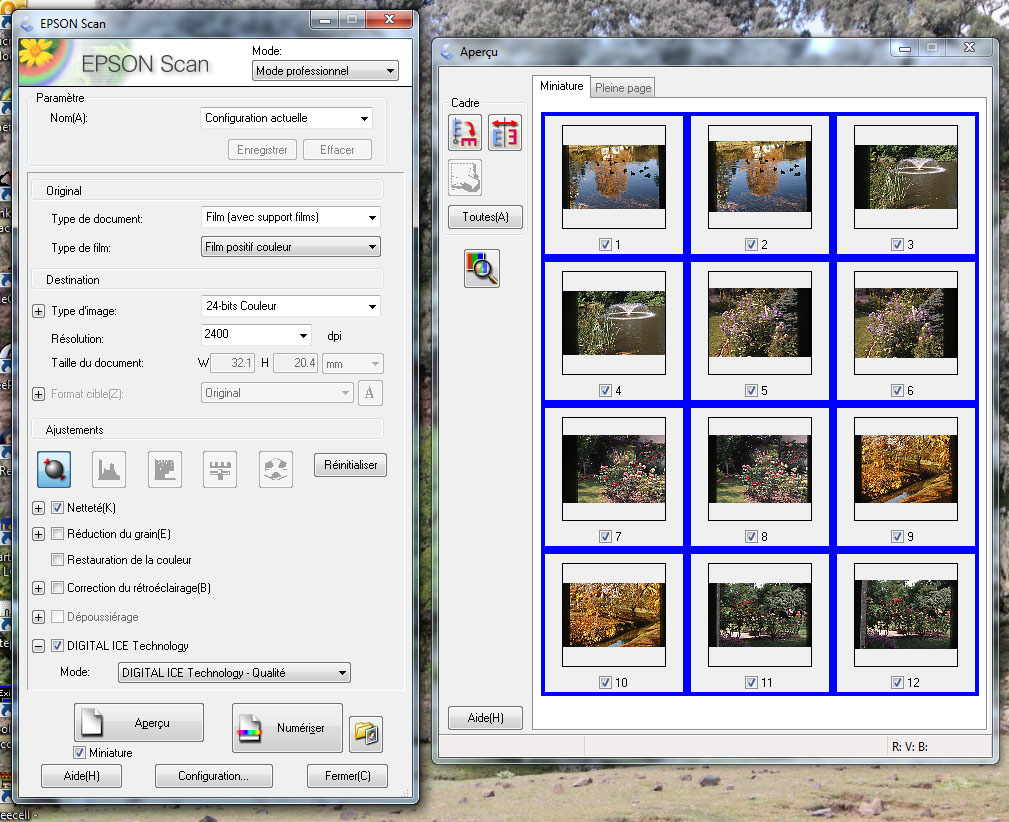Uncheck the Netteté checkbox
Screen dimensions: 1009x822
point(58,508)
